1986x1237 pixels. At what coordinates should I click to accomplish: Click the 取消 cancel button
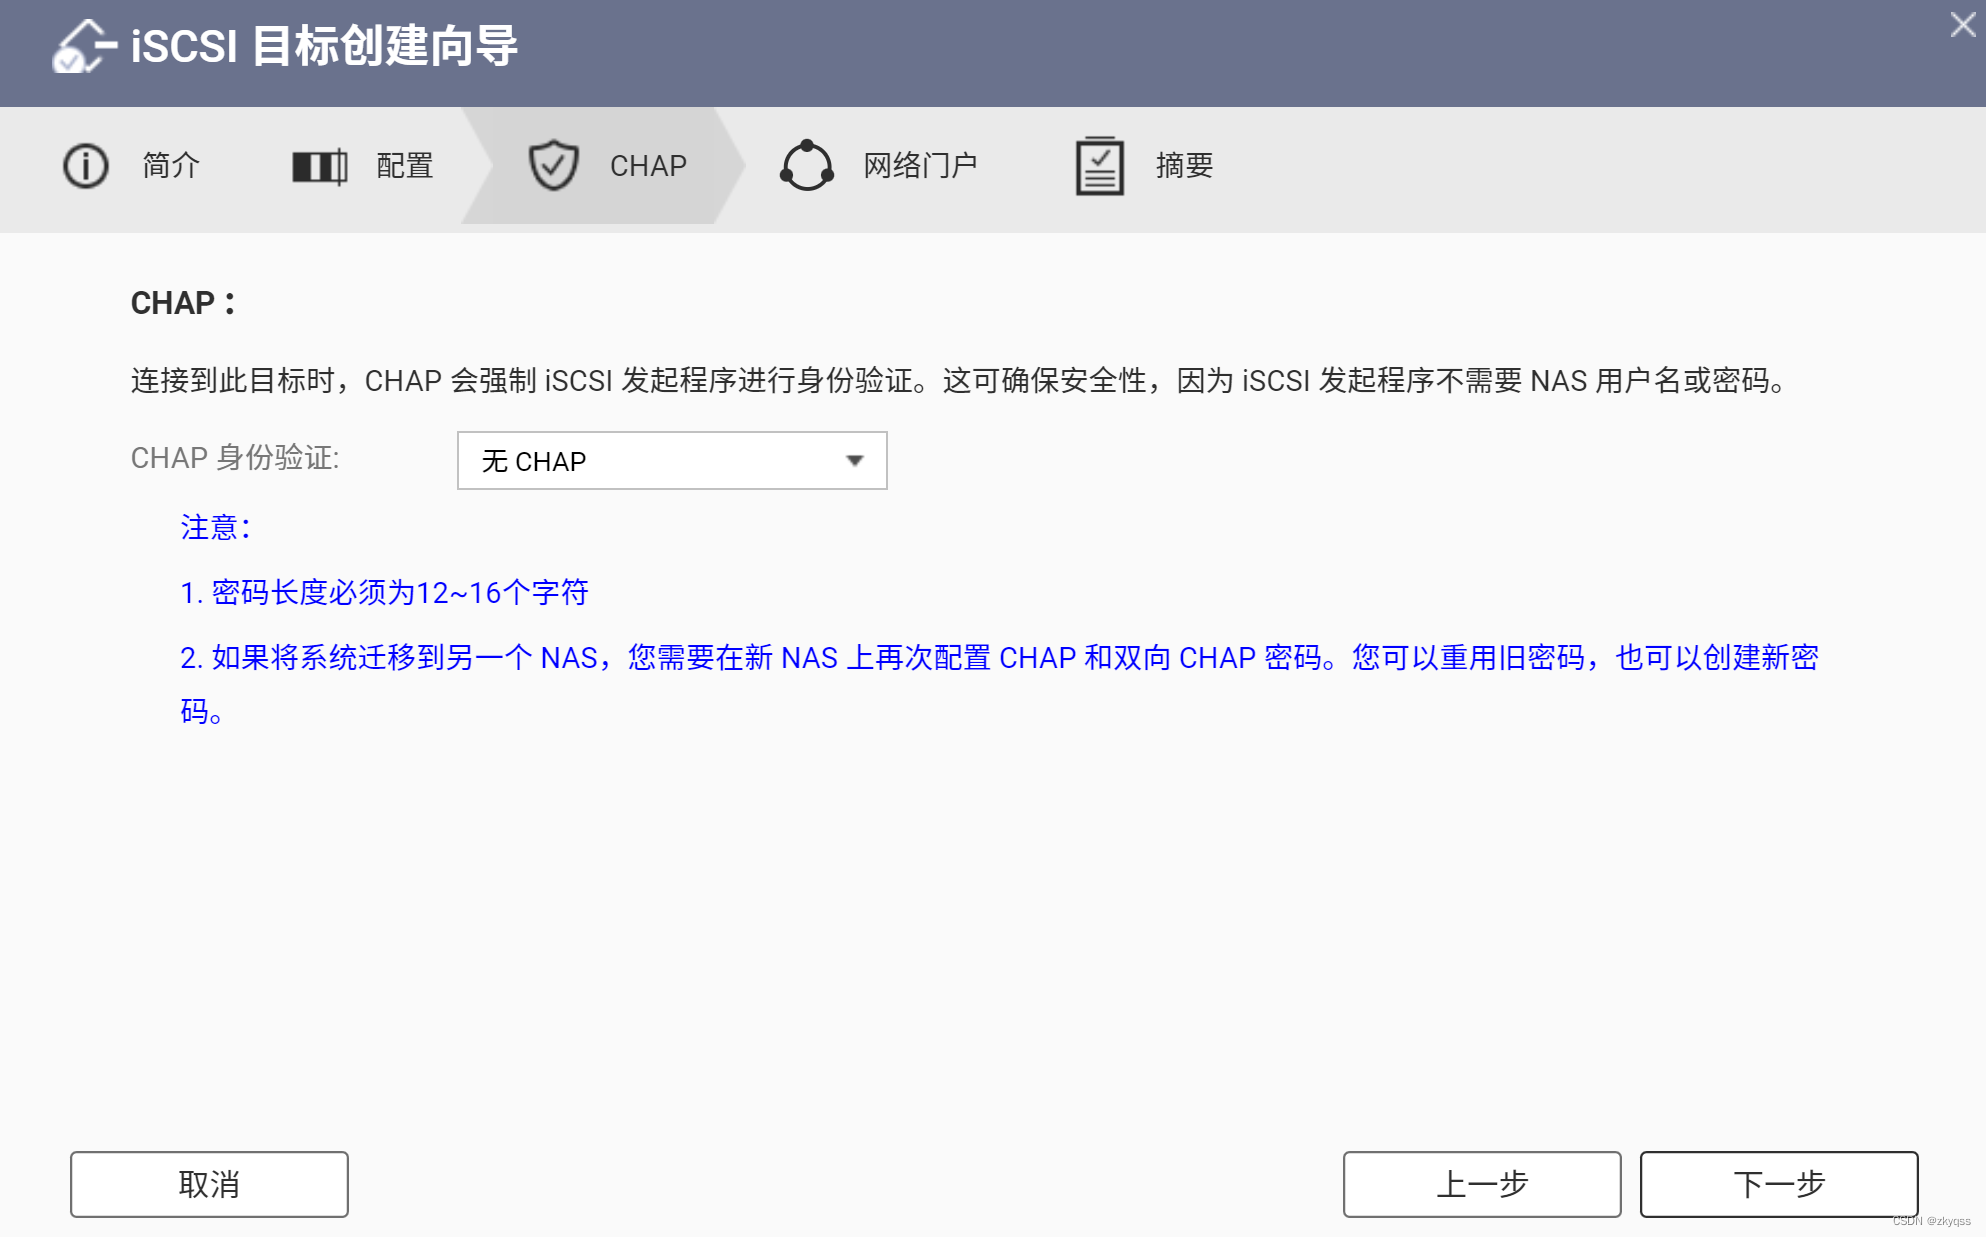click(208, 1184)
